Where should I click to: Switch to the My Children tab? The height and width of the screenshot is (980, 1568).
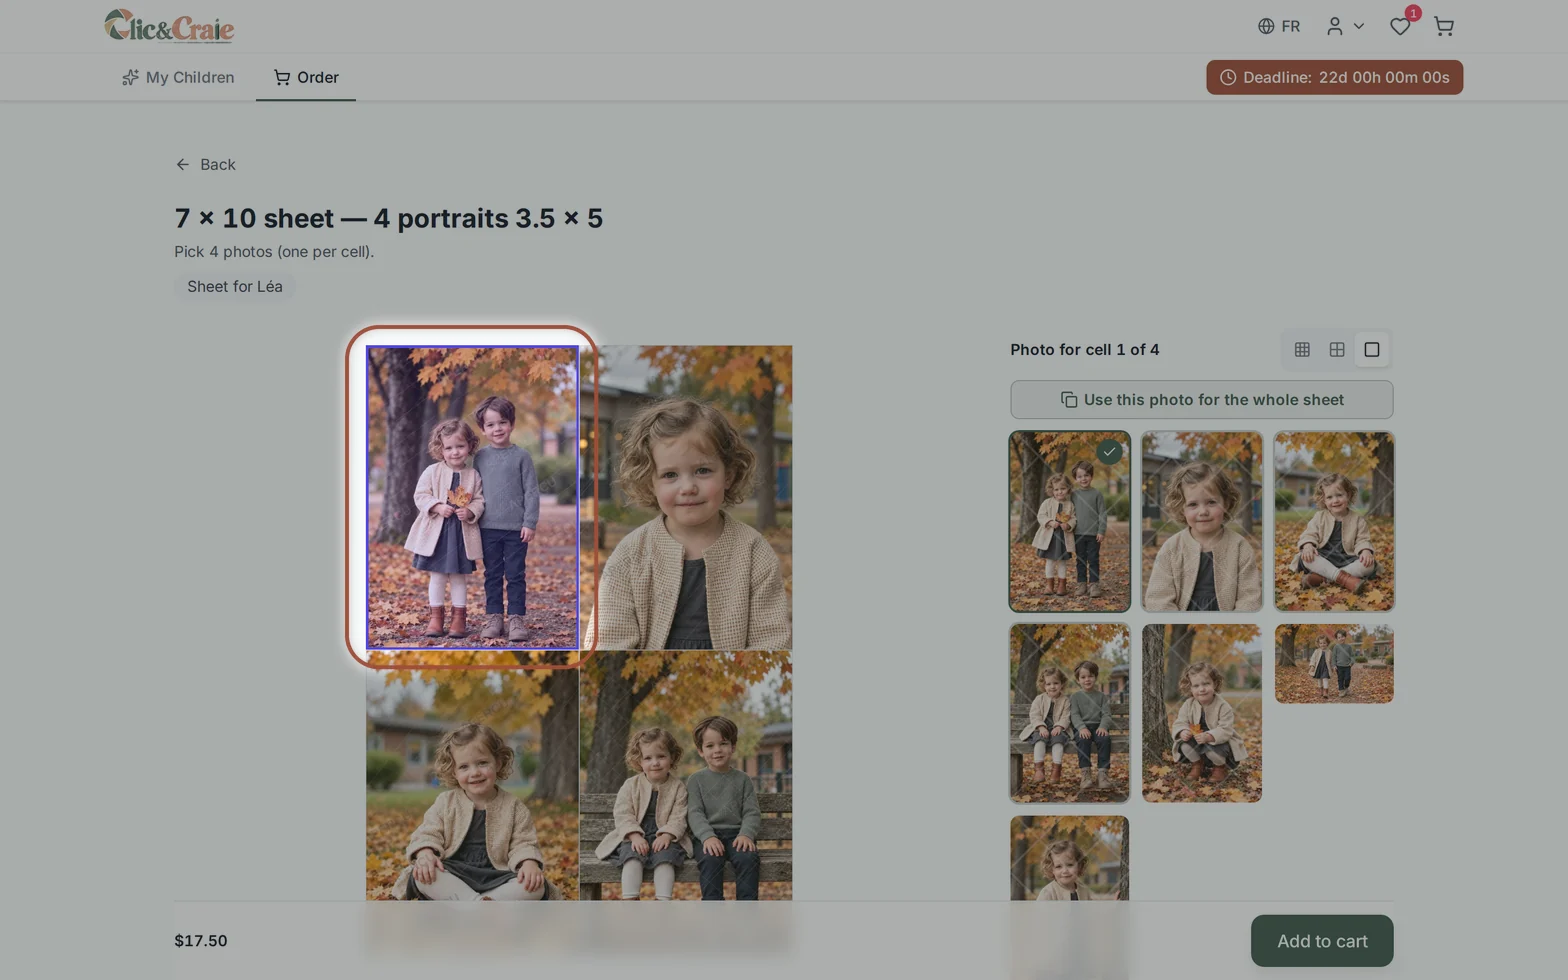pos(178,77)
